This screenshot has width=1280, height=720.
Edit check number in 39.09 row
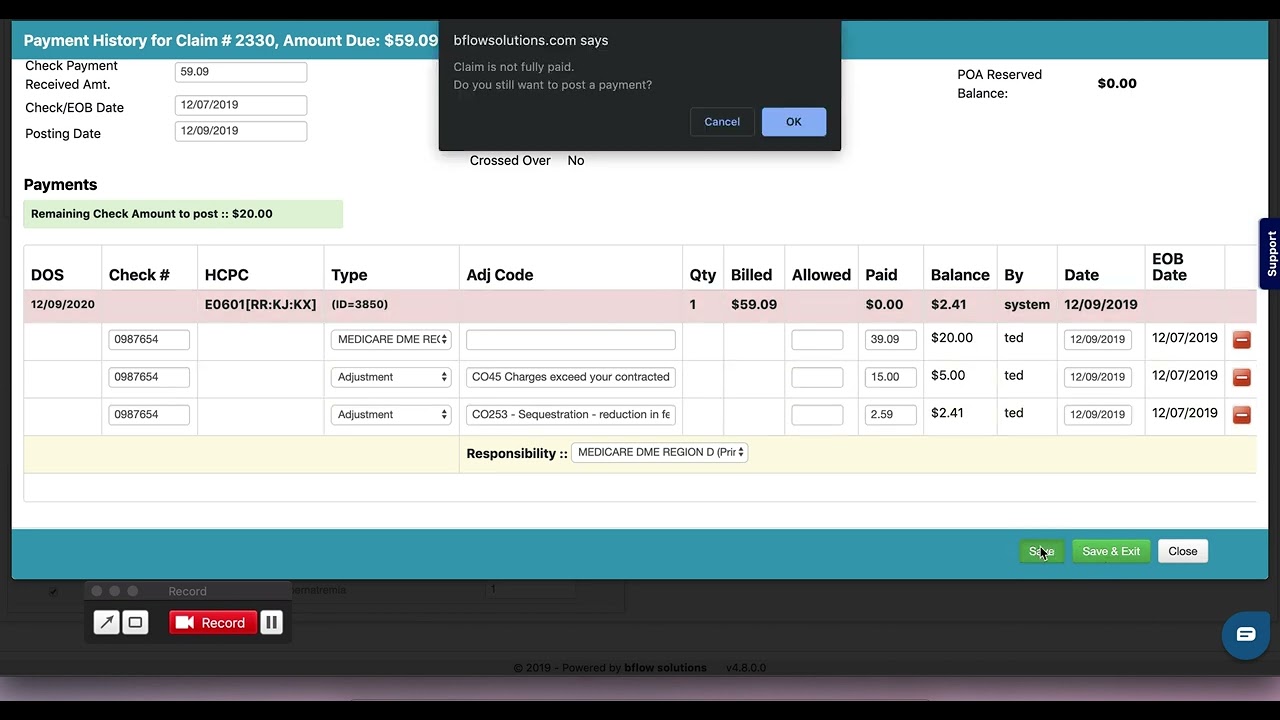coord(149,339)
